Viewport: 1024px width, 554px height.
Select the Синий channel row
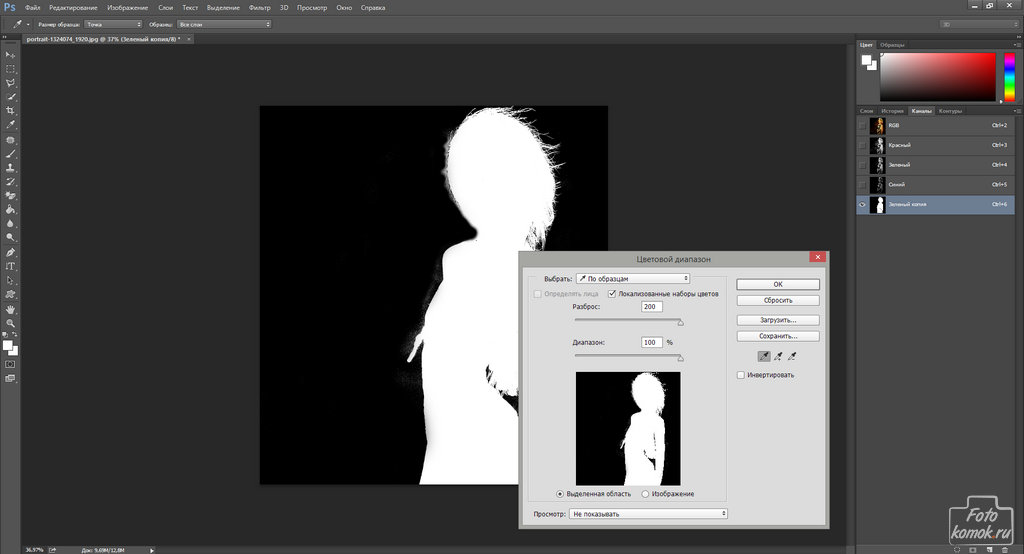click(x=935, y=185)
